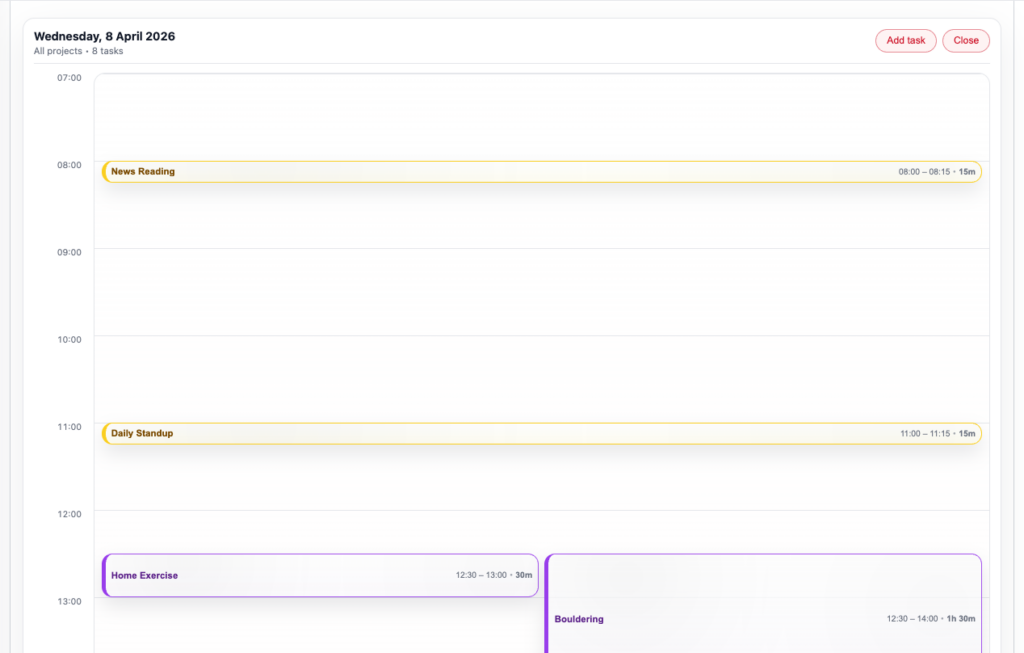Click the 10:00 hour label
Viewport: 1024px width, 653px height.
click(x=69, y=340)
